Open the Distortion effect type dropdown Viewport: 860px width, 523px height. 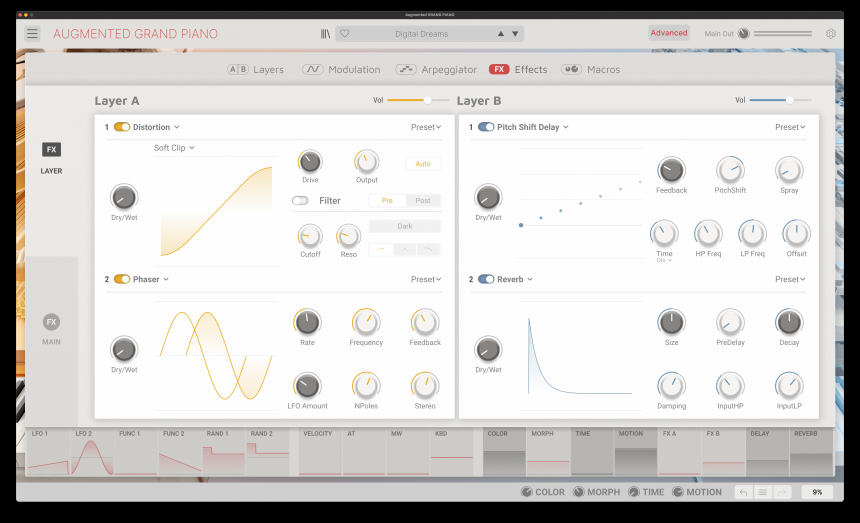pos(156,127)
